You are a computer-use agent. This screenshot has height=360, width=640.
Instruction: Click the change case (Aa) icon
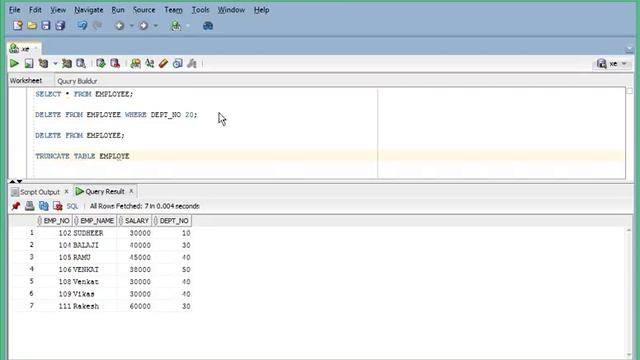(x=149, y=63)
